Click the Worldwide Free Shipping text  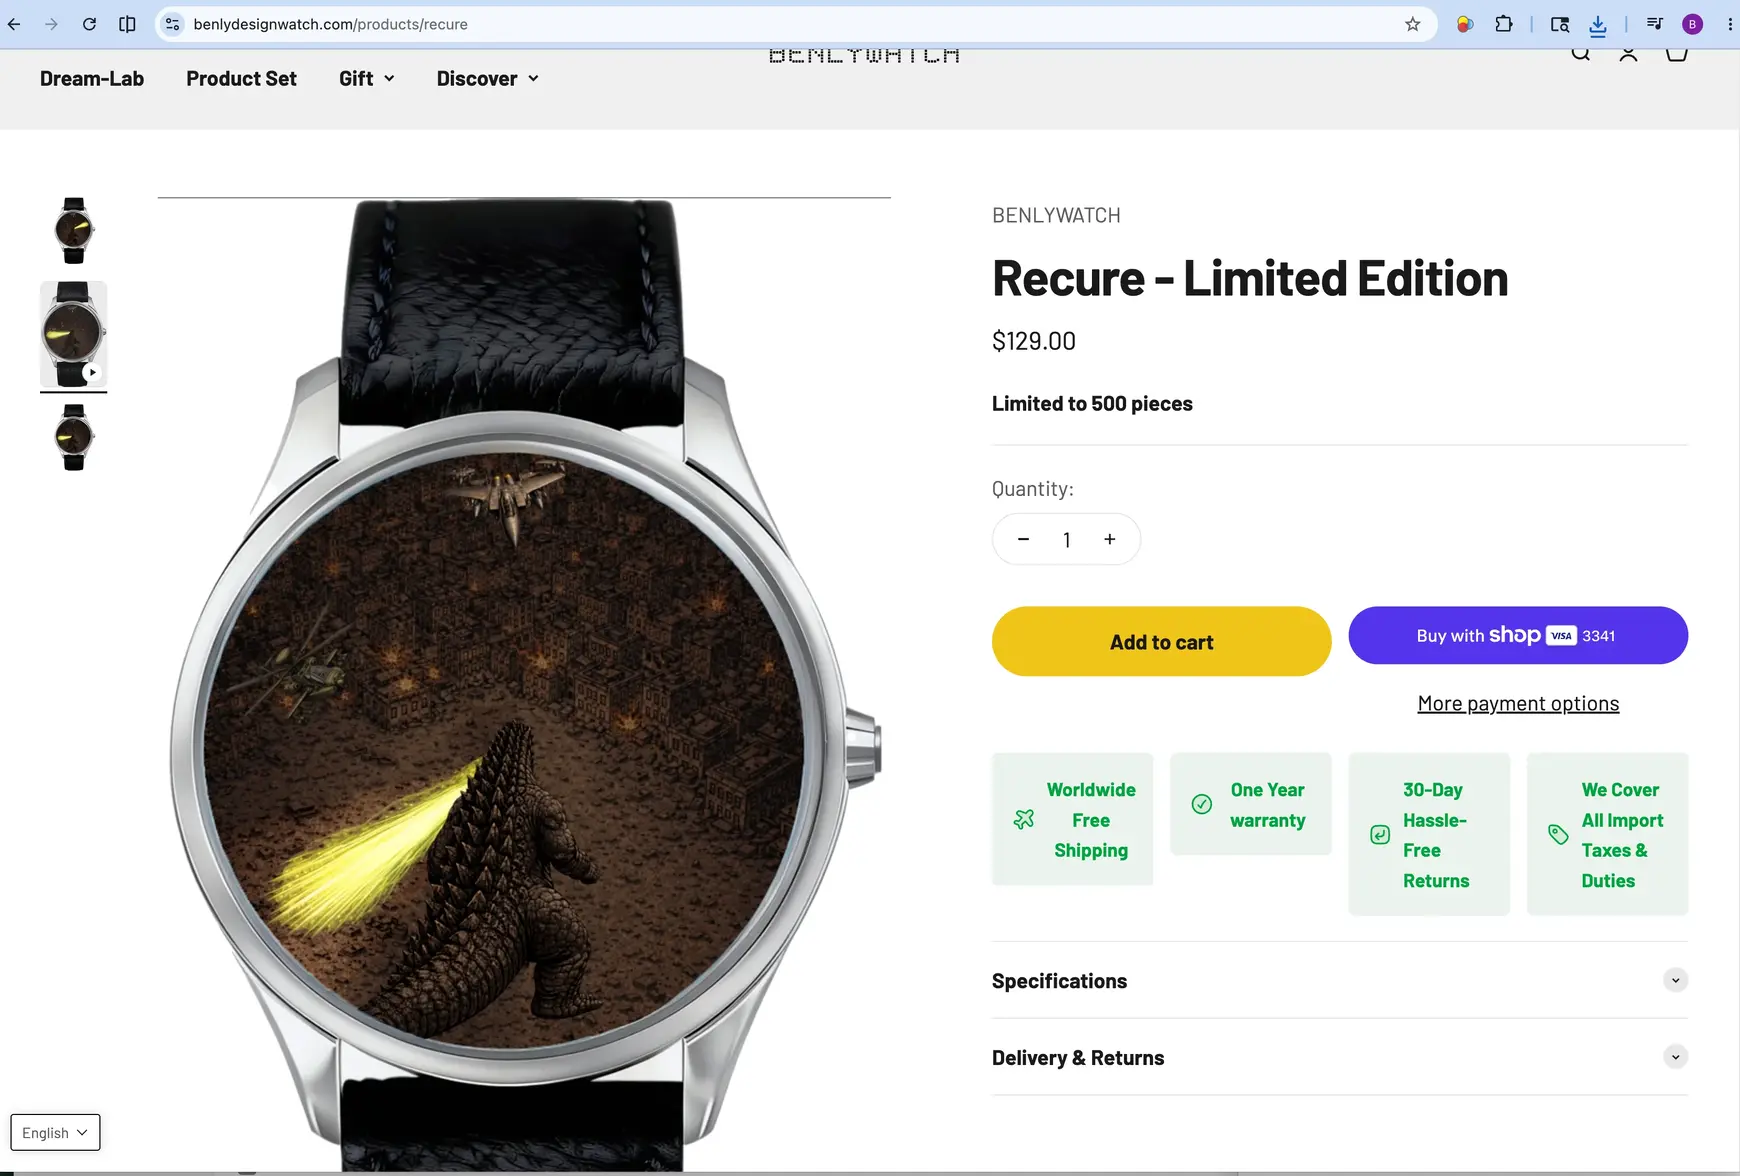coord(1091,820)
